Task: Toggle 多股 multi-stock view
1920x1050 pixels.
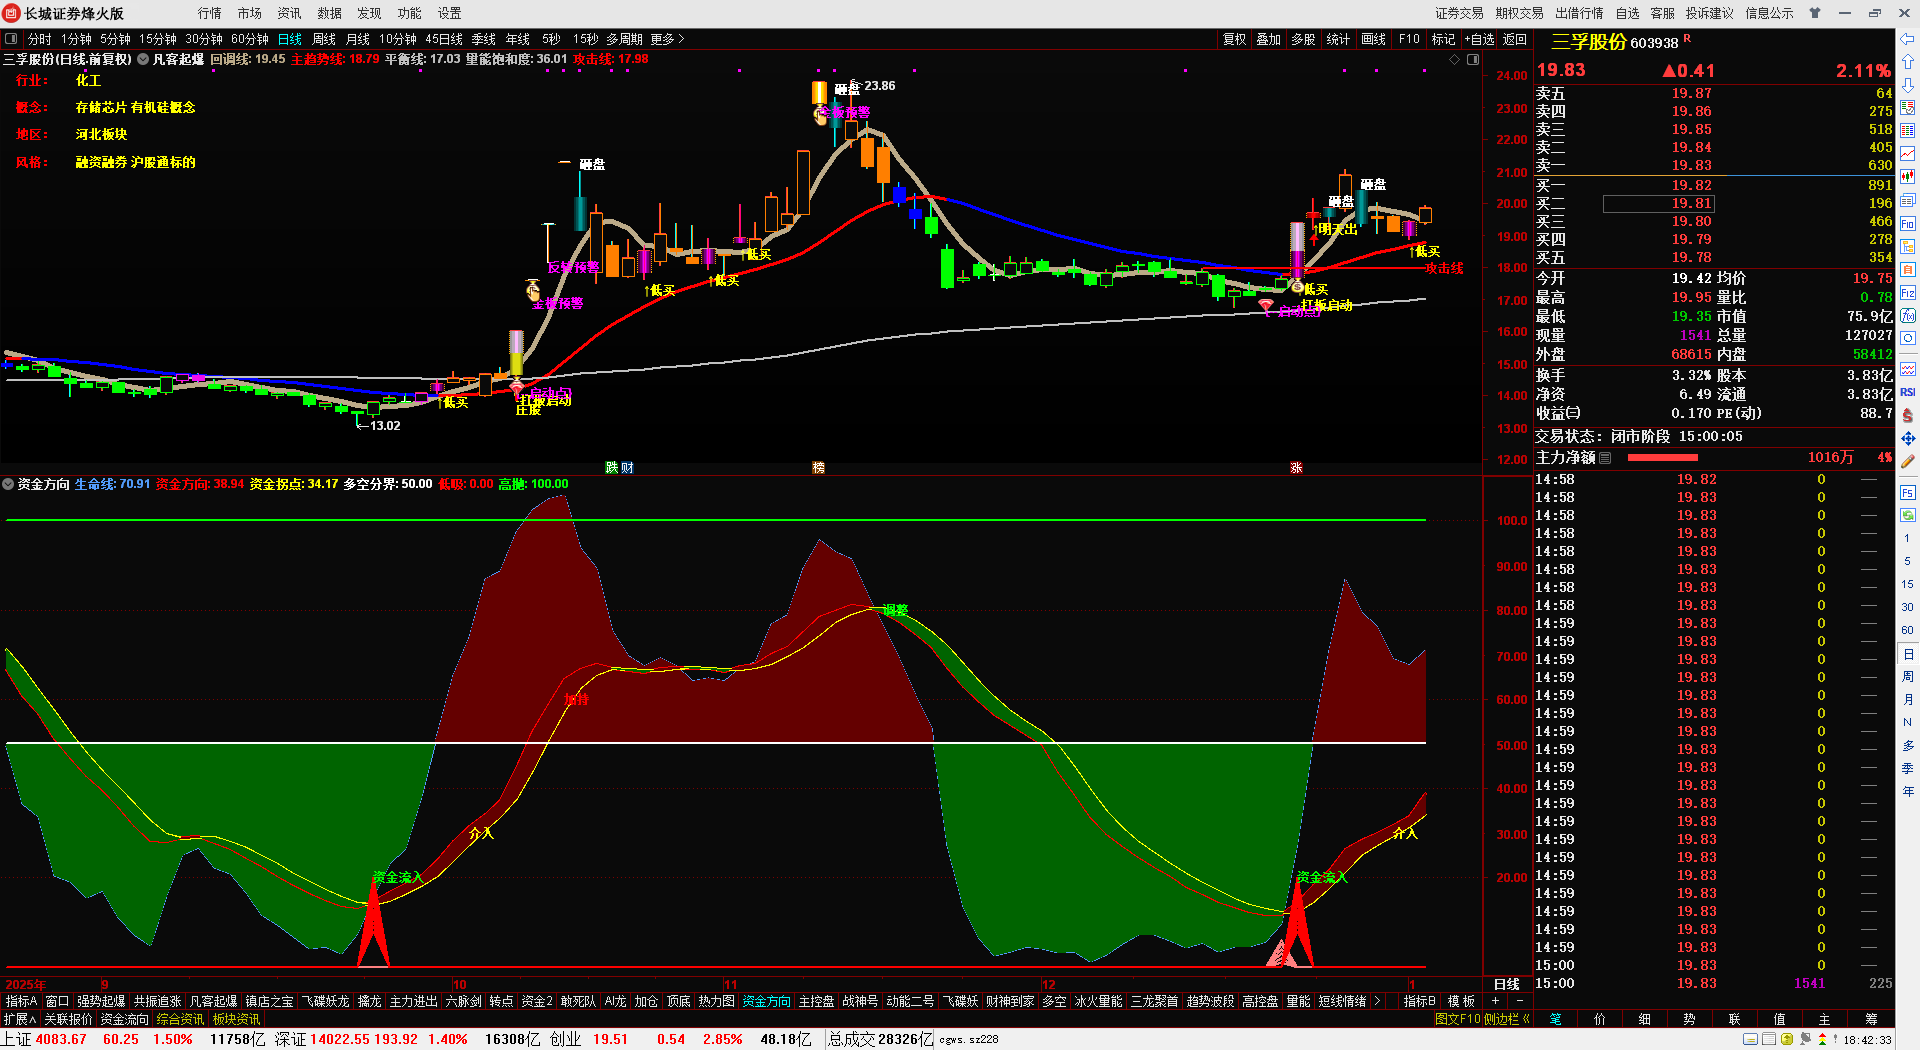Action: (1303, 39)
